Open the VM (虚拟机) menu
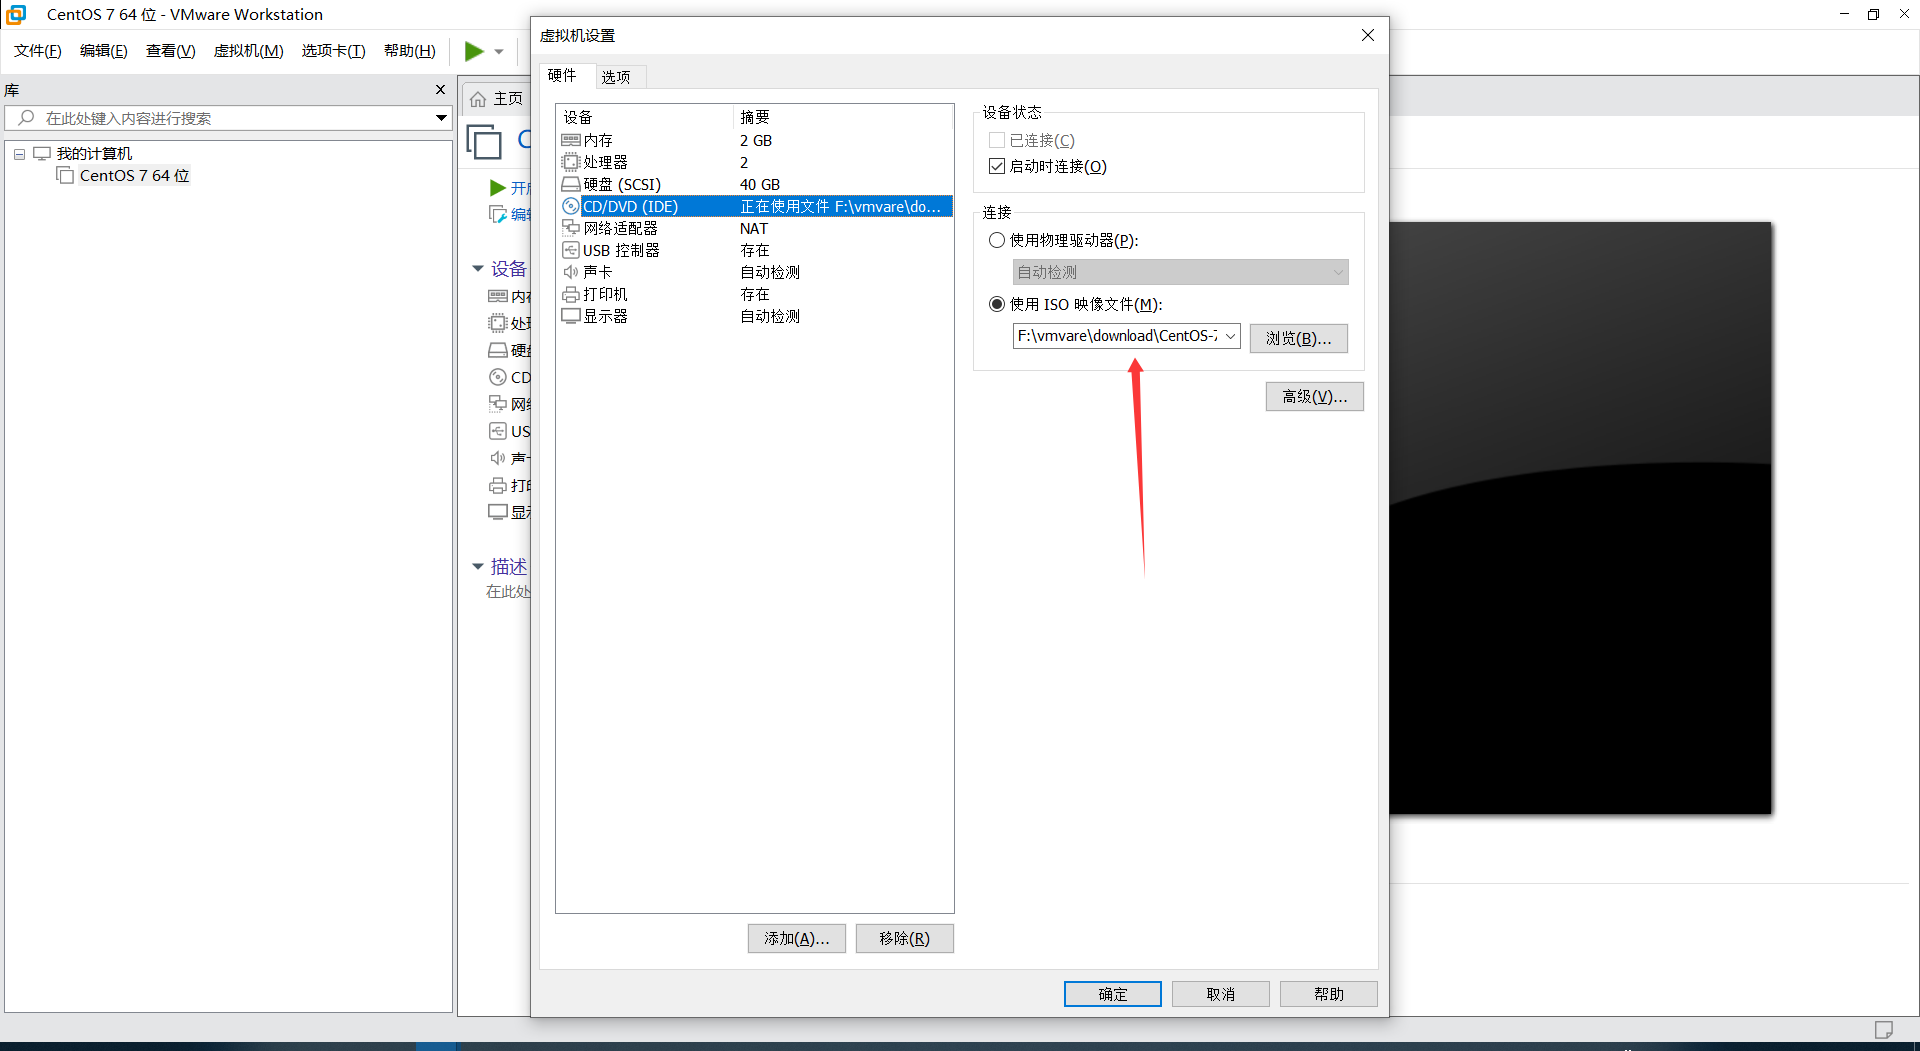1920x1051 pixels. pos(249,51)
